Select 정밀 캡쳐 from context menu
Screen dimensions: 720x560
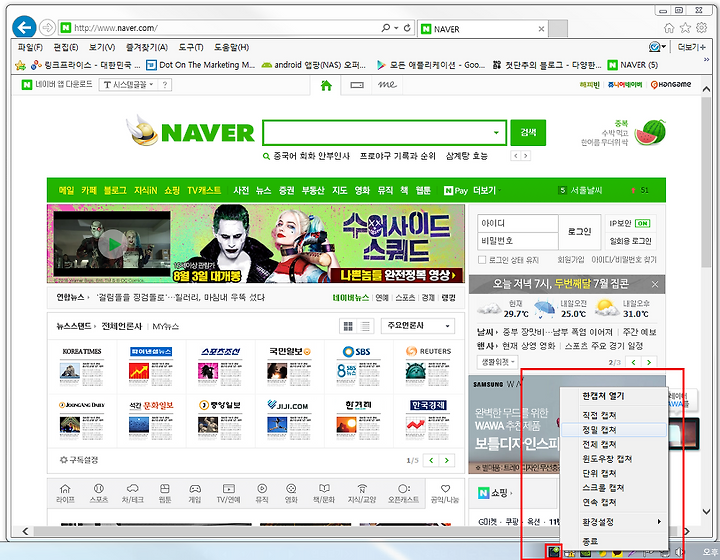coord(614,430)
